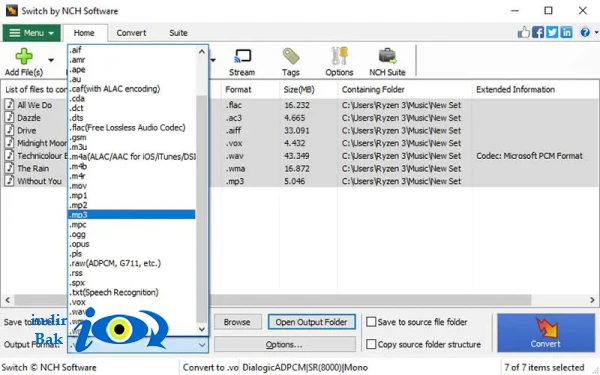The width and height of the screenshot is (600, 375).
Task: Open the Add File(s) dropdown arrow
Action: [51, 60]
